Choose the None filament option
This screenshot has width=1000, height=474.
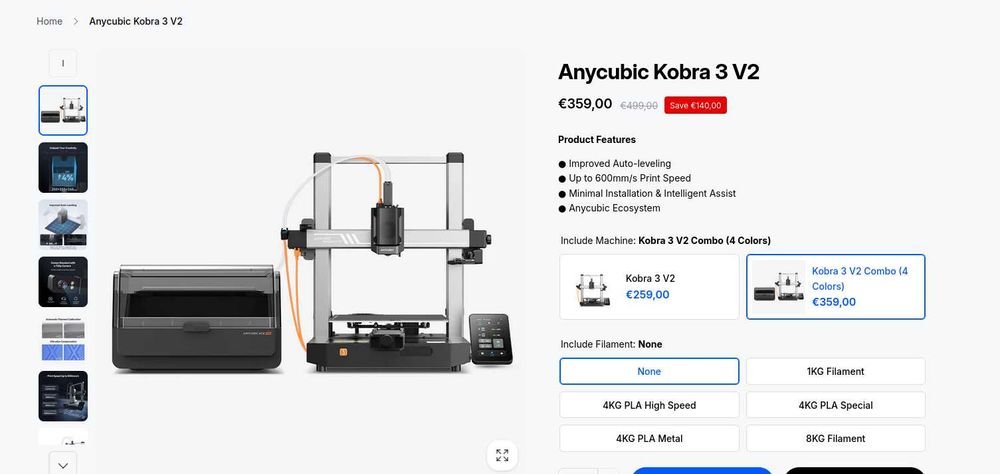pos(649,371)
